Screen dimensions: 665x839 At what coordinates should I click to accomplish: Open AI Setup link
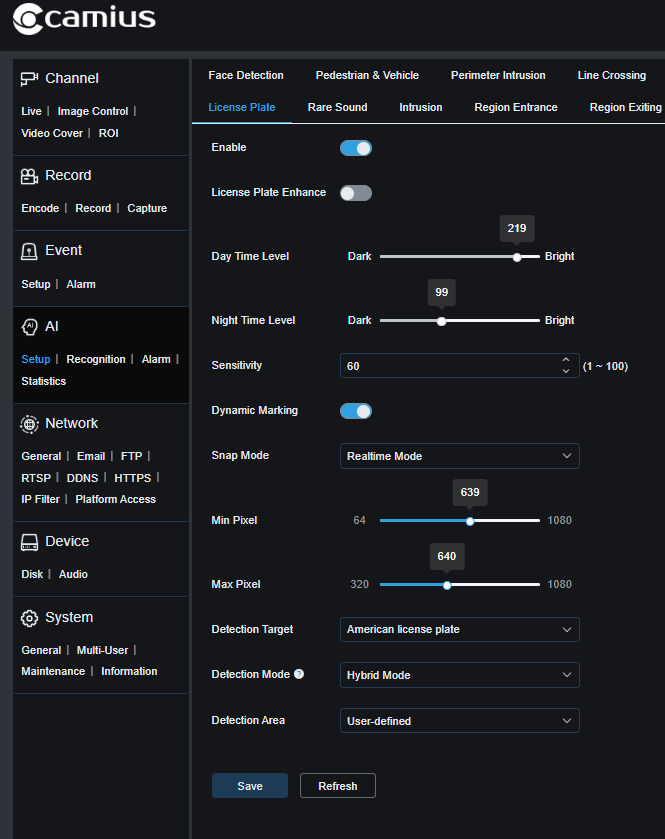click(x=36, y=360)
